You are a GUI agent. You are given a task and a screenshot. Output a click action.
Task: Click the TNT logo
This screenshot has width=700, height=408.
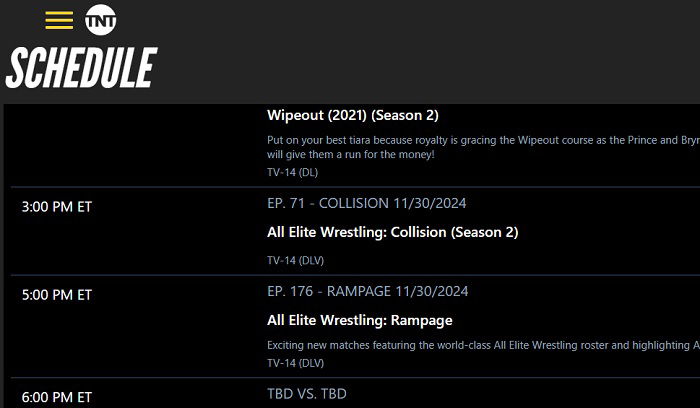coord(100,20)
